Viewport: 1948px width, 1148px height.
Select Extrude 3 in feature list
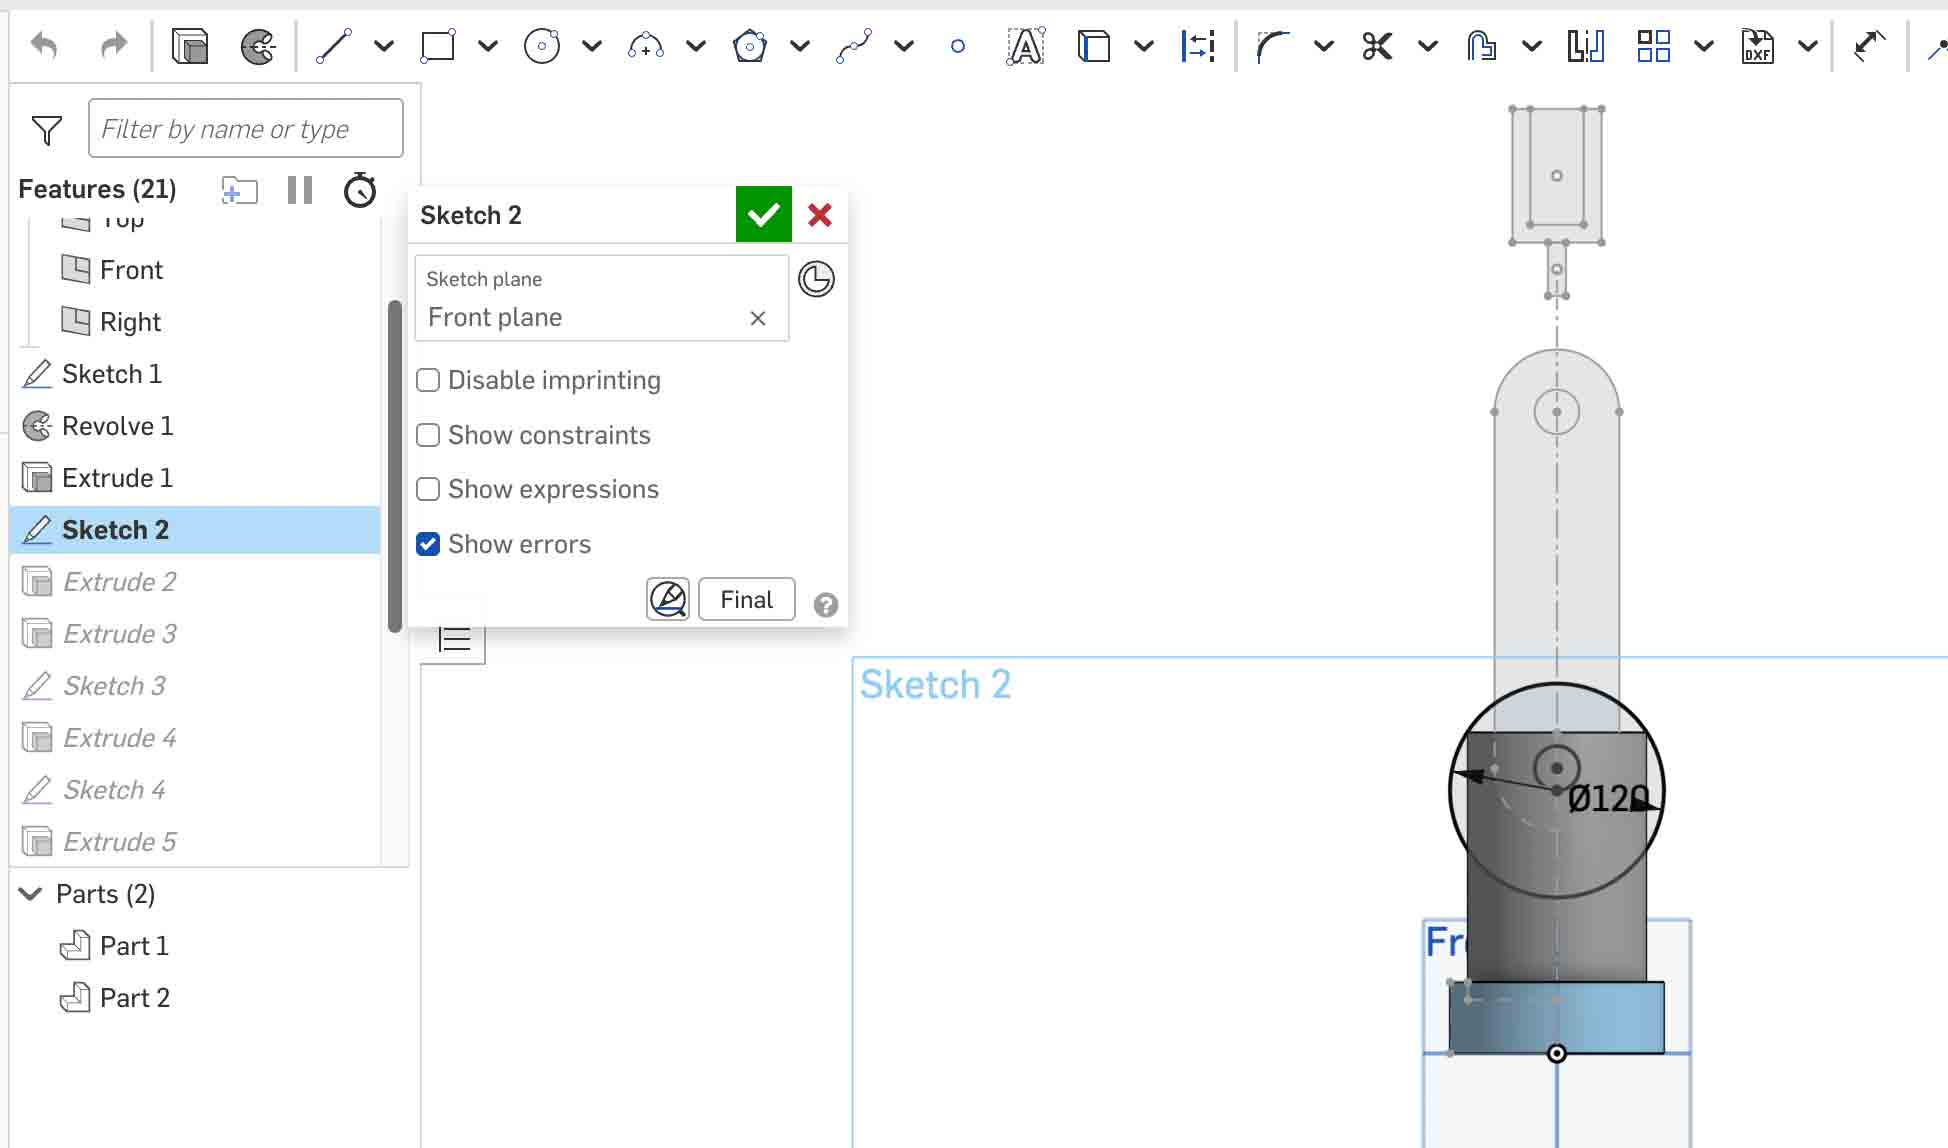coord(121,633)
